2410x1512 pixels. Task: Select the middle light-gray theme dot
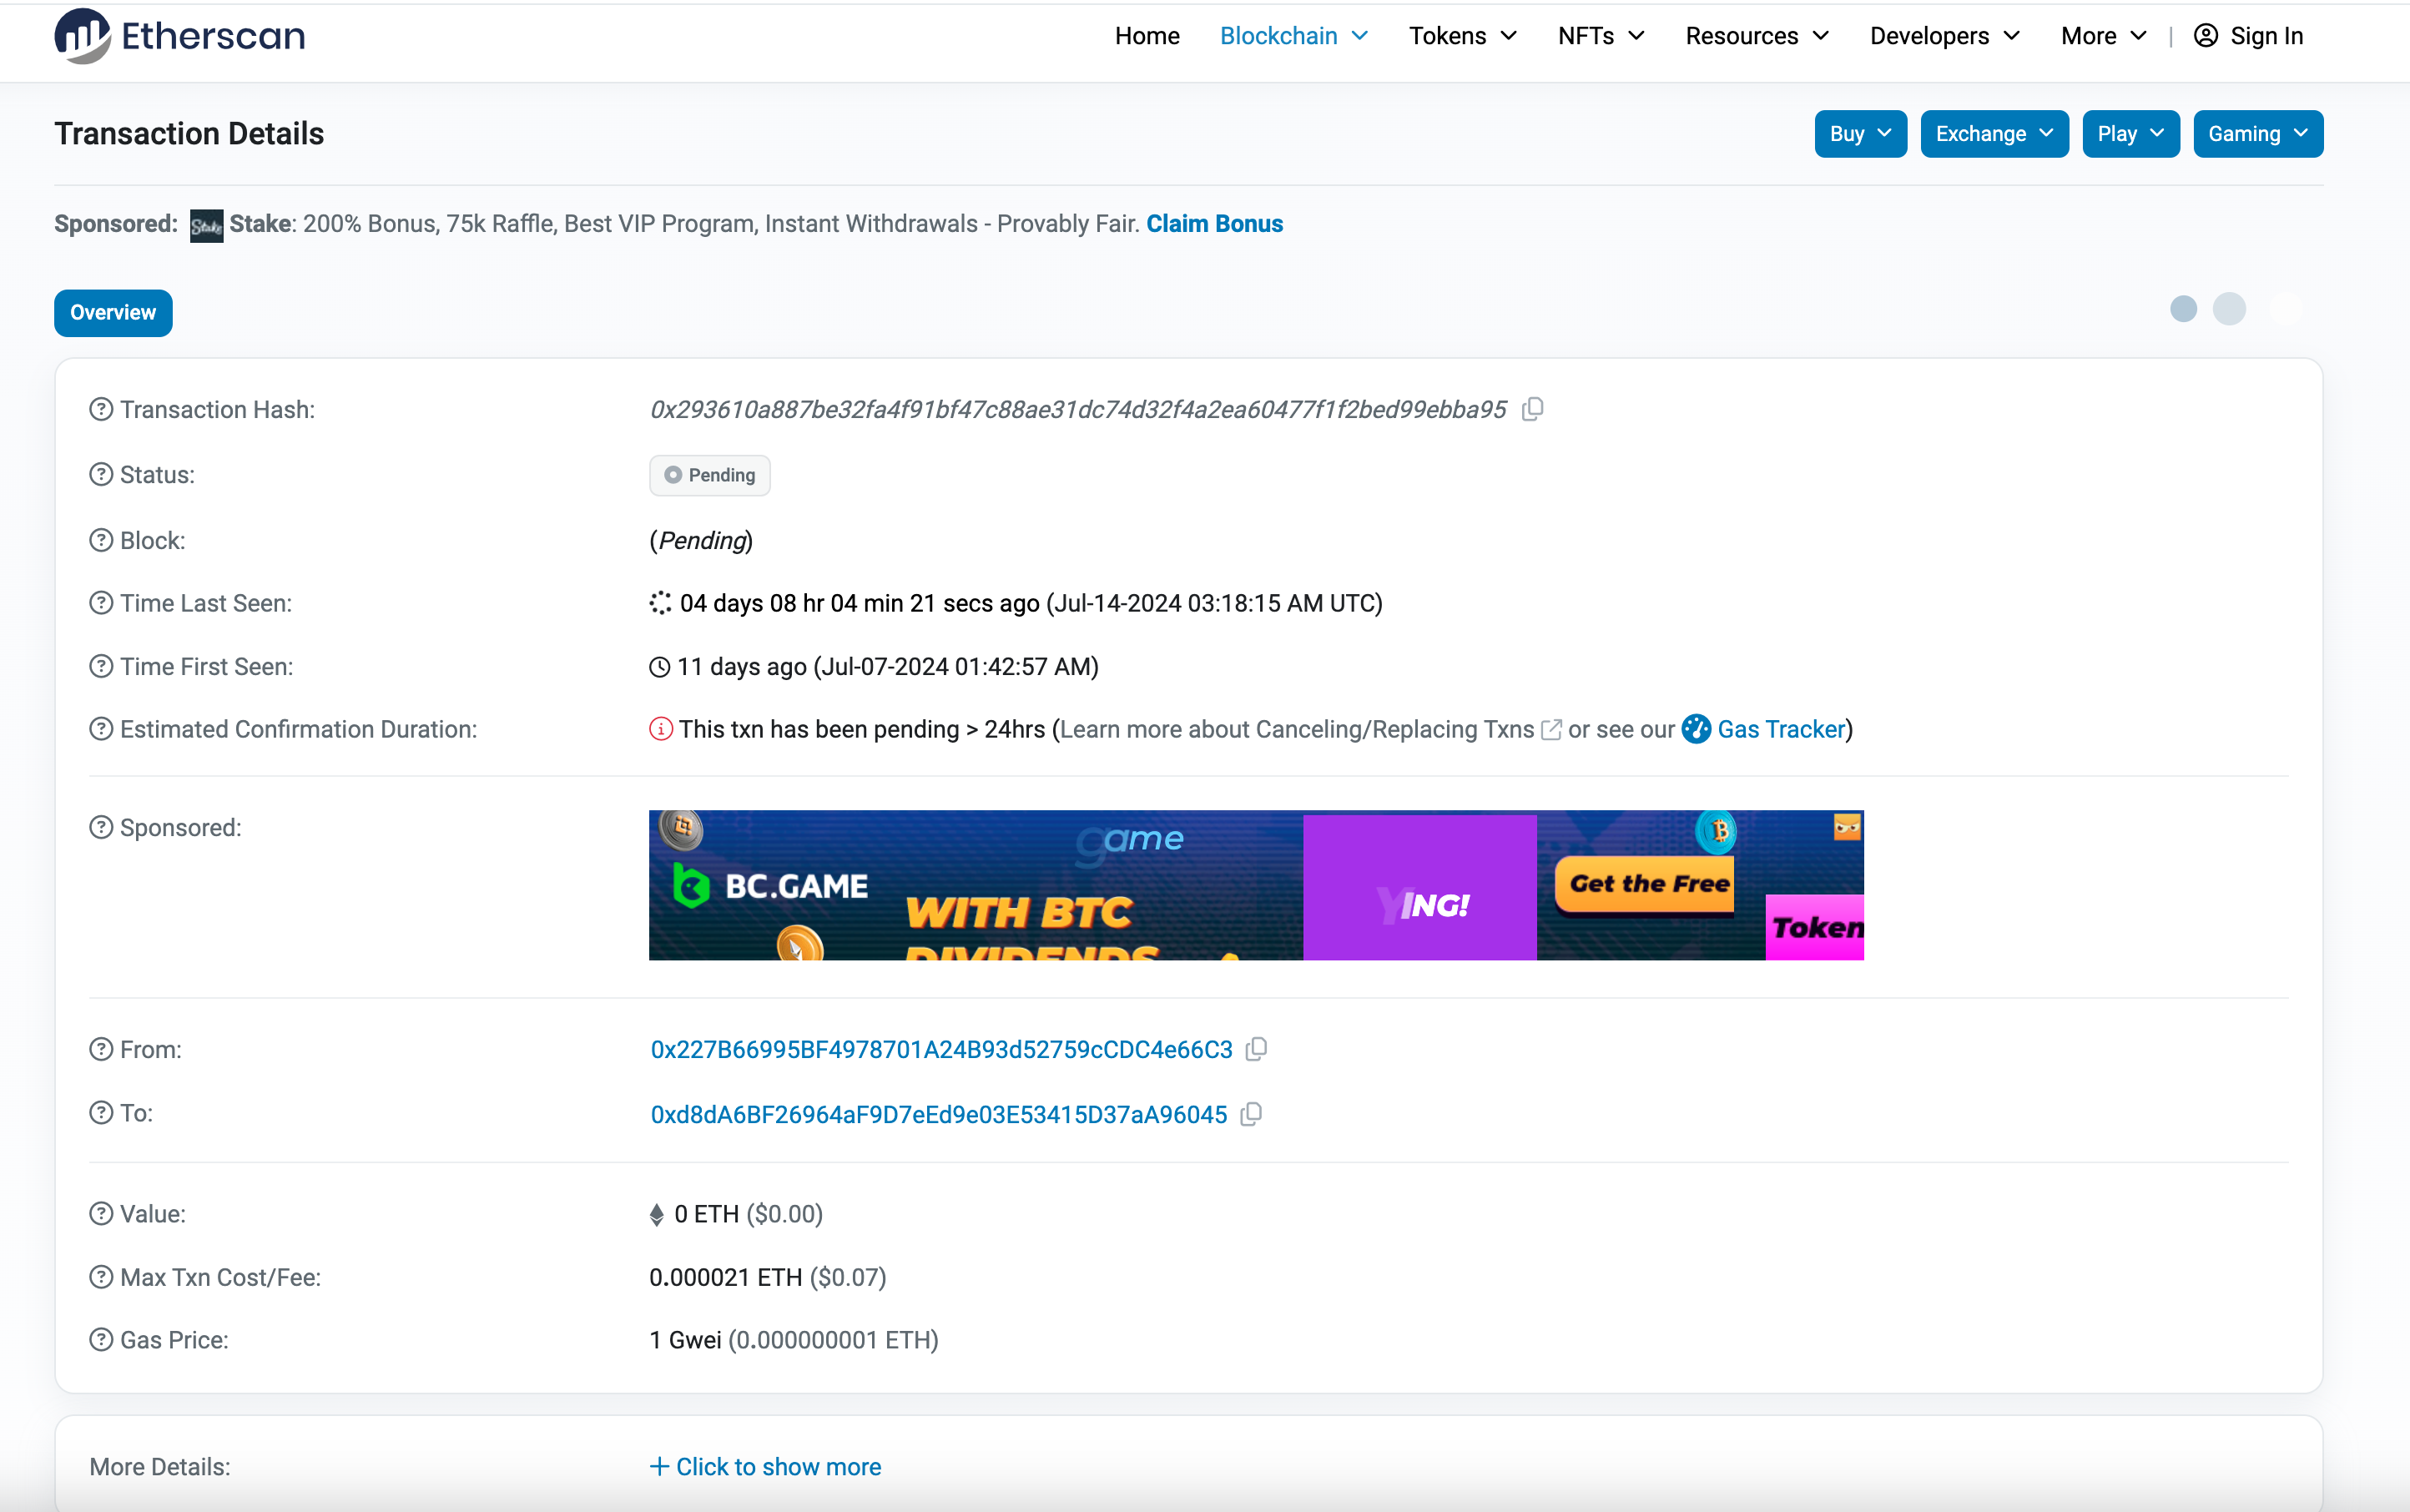click(2229, 309)
